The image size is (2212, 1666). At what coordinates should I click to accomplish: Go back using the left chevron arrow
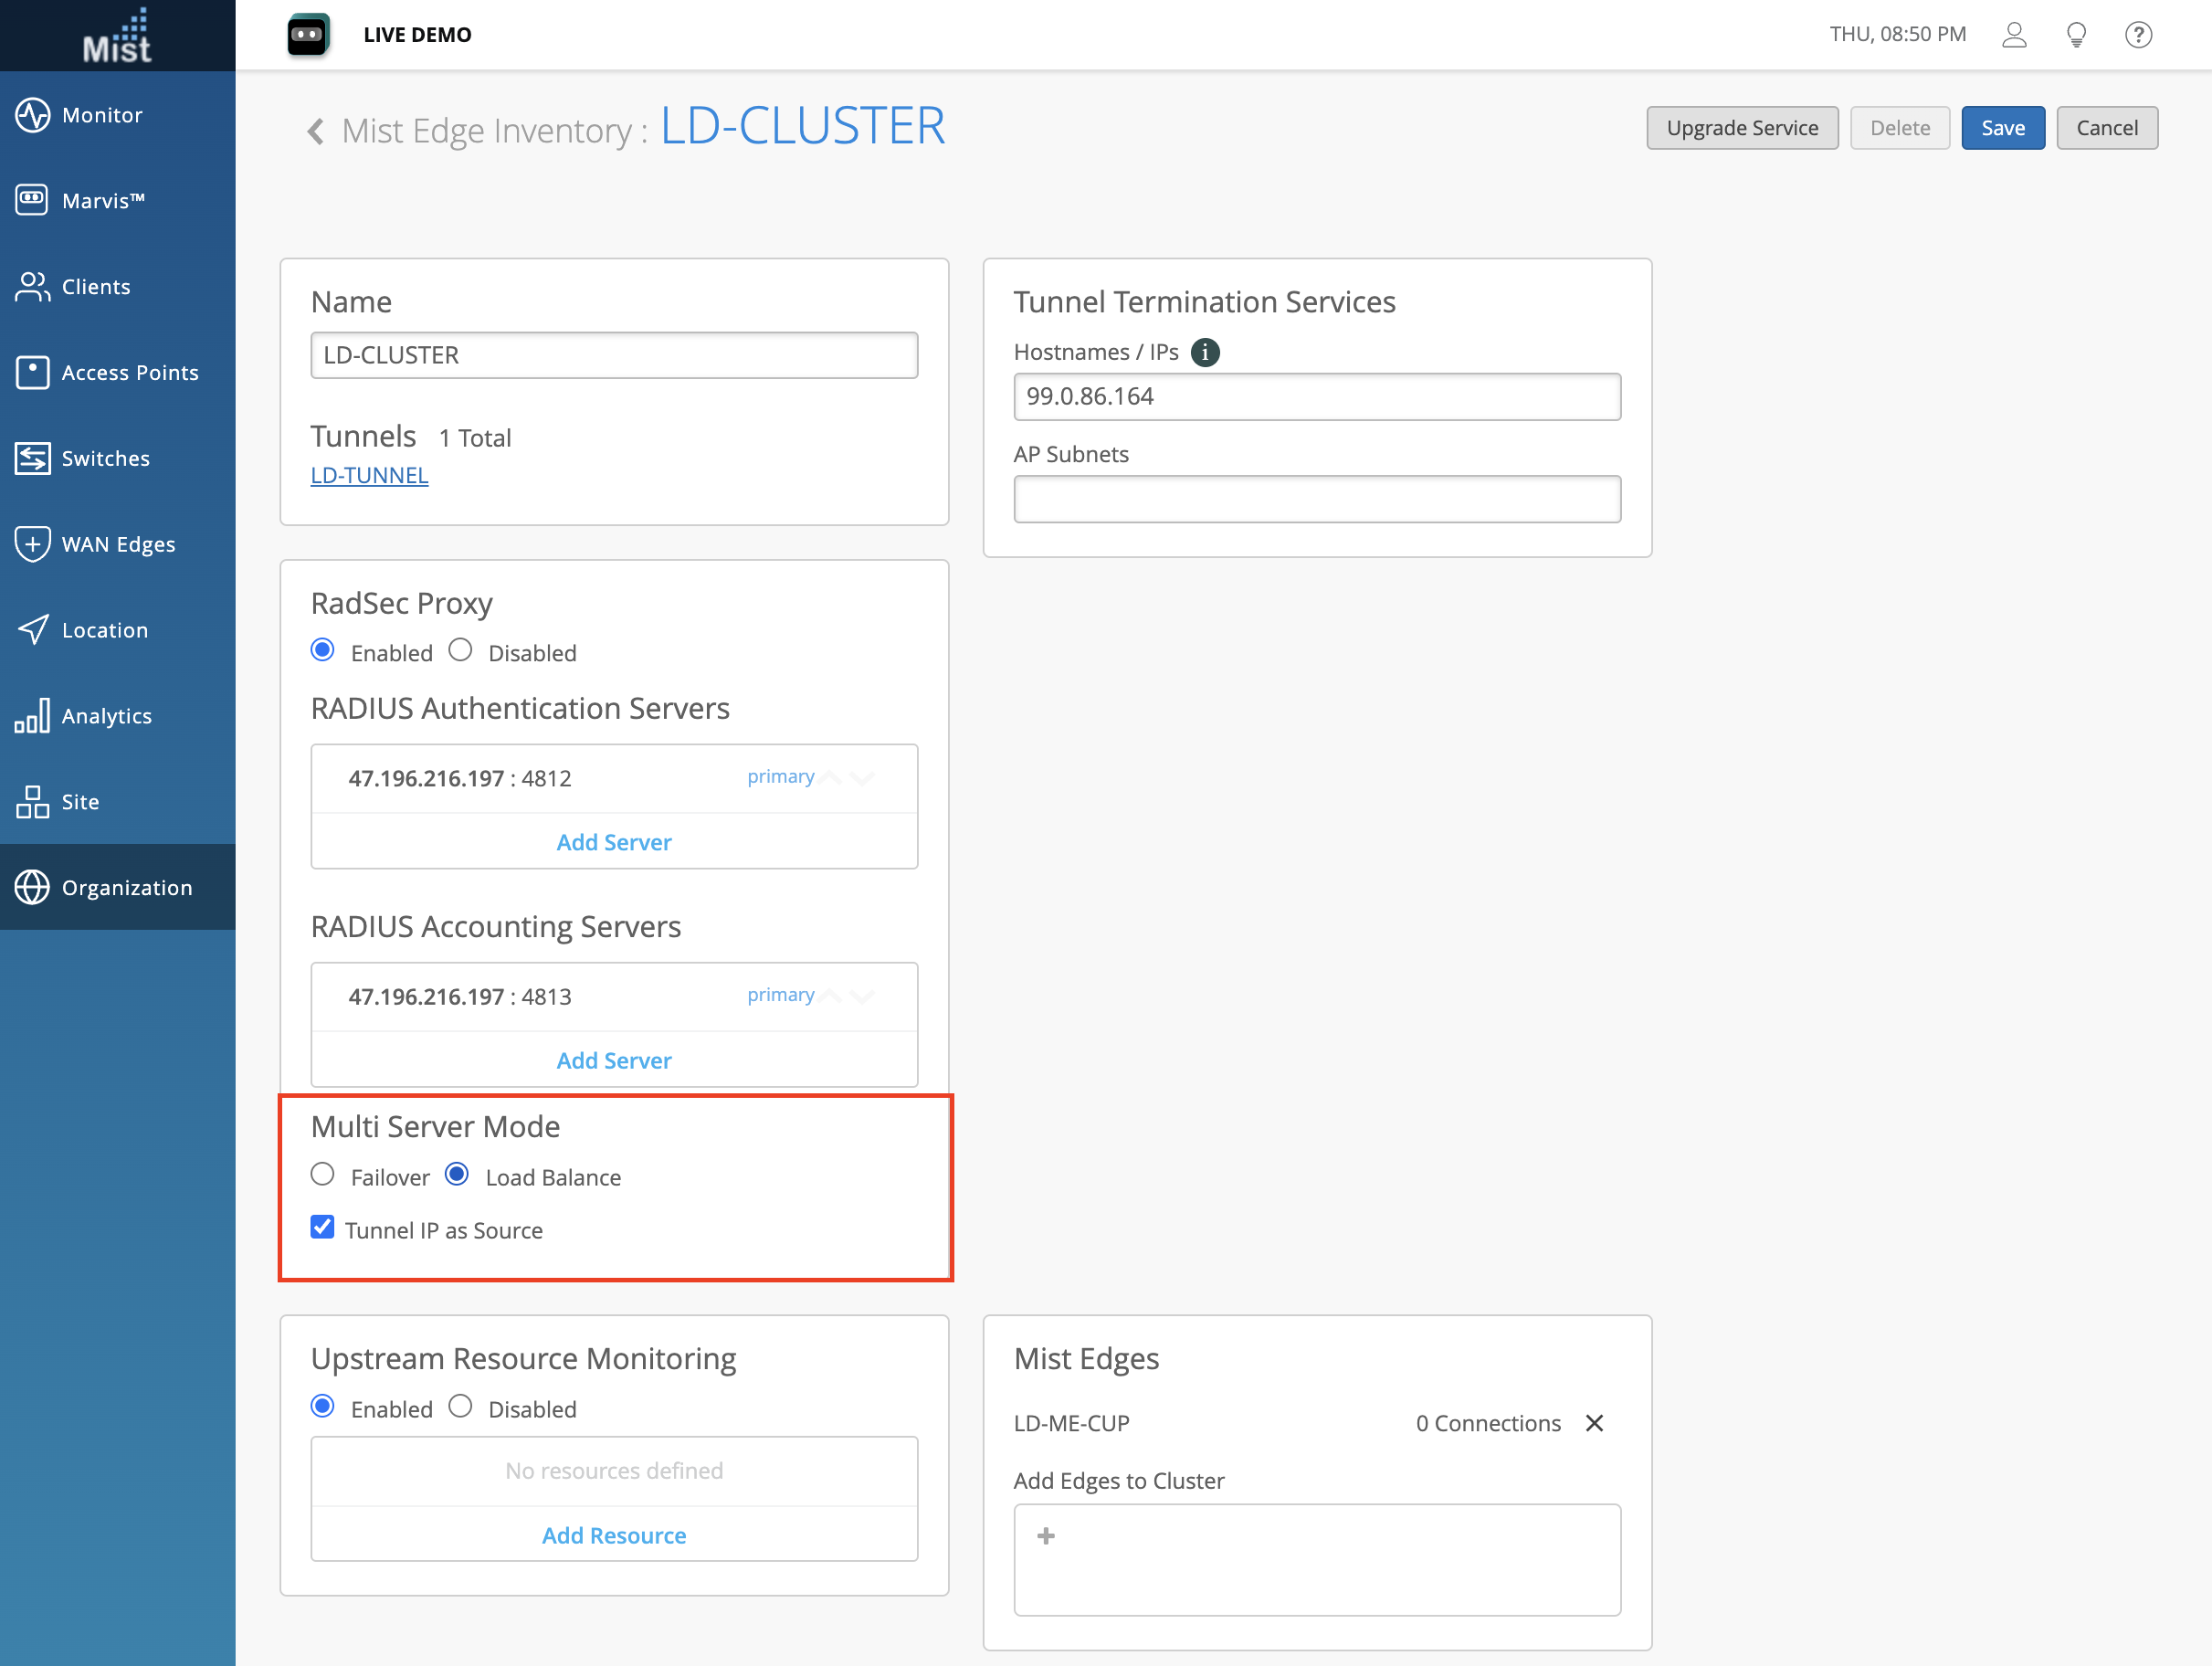coord(316,131)
